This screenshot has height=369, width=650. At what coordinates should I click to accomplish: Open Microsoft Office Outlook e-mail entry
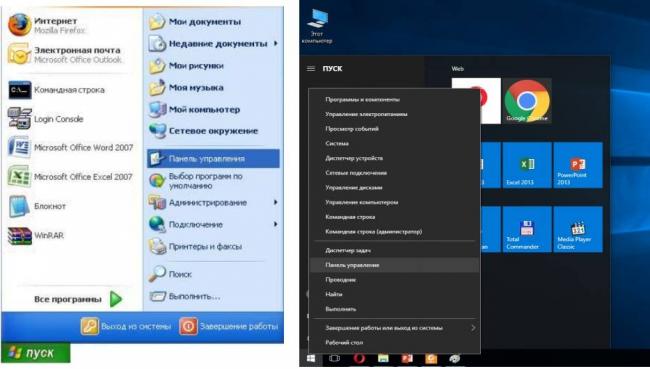(65, 54)
